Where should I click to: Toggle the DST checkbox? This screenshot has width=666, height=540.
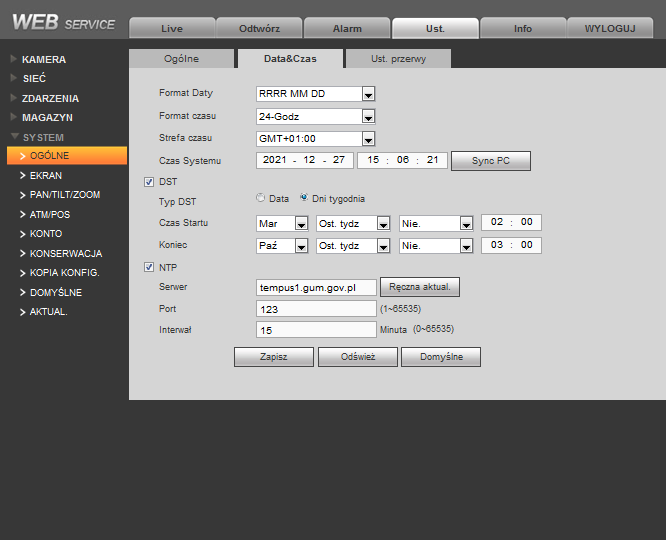[x=149, y=182]
